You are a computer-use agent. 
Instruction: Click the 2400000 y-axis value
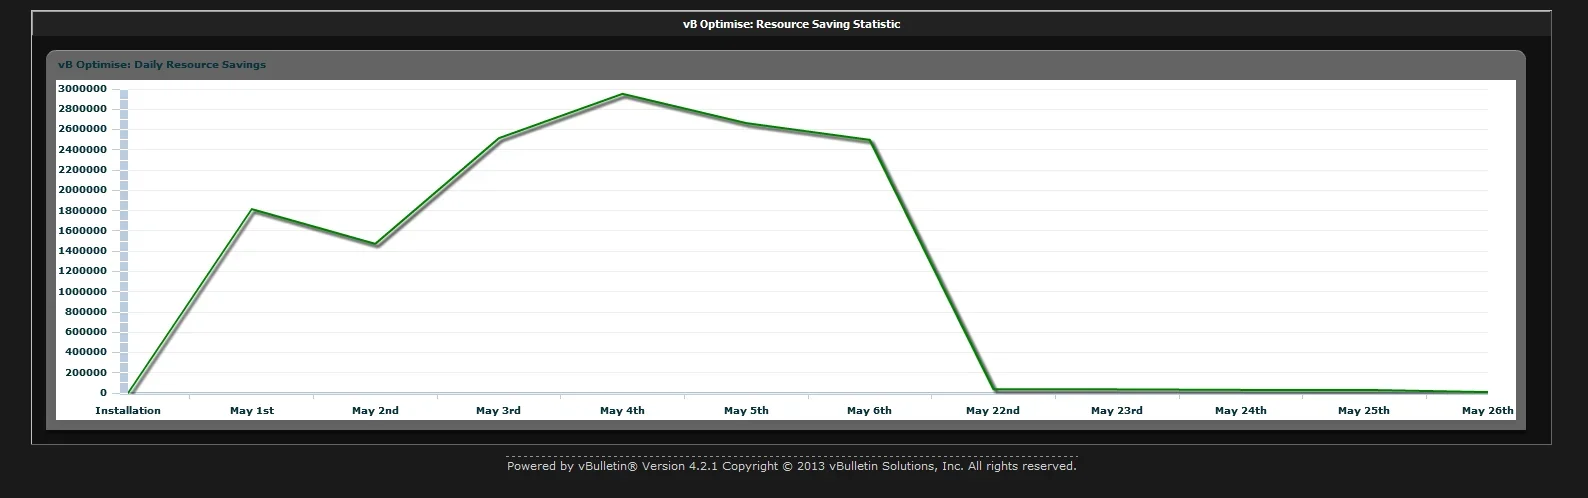82,149
